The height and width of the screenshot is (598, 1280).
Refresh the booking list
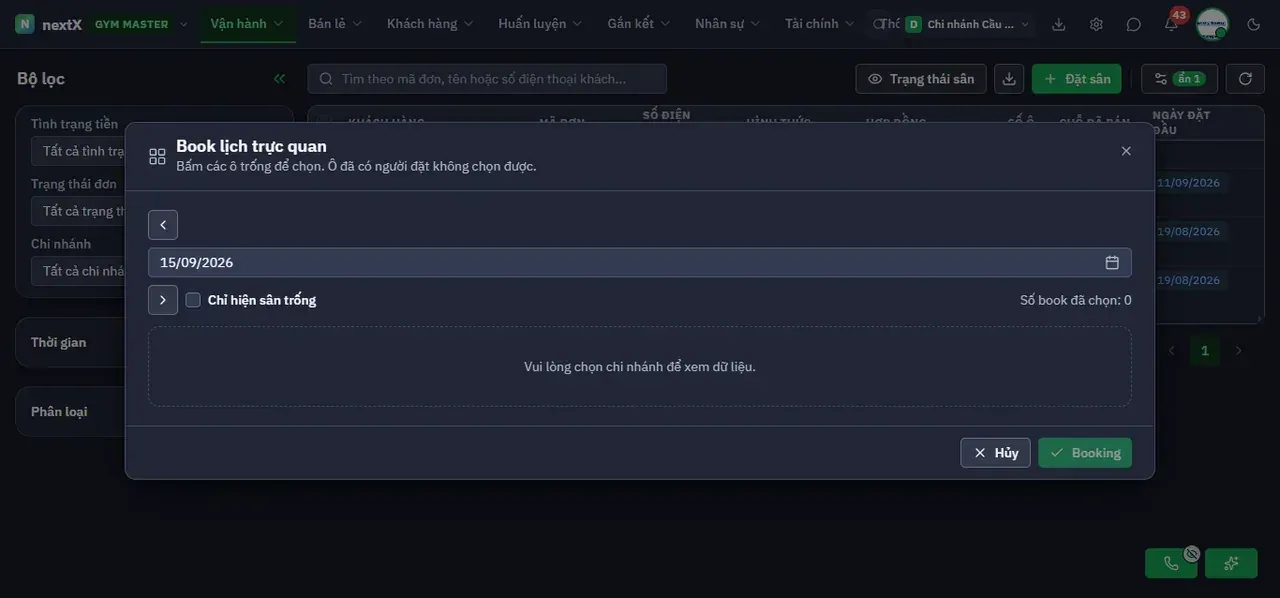tap(1245, 79)
